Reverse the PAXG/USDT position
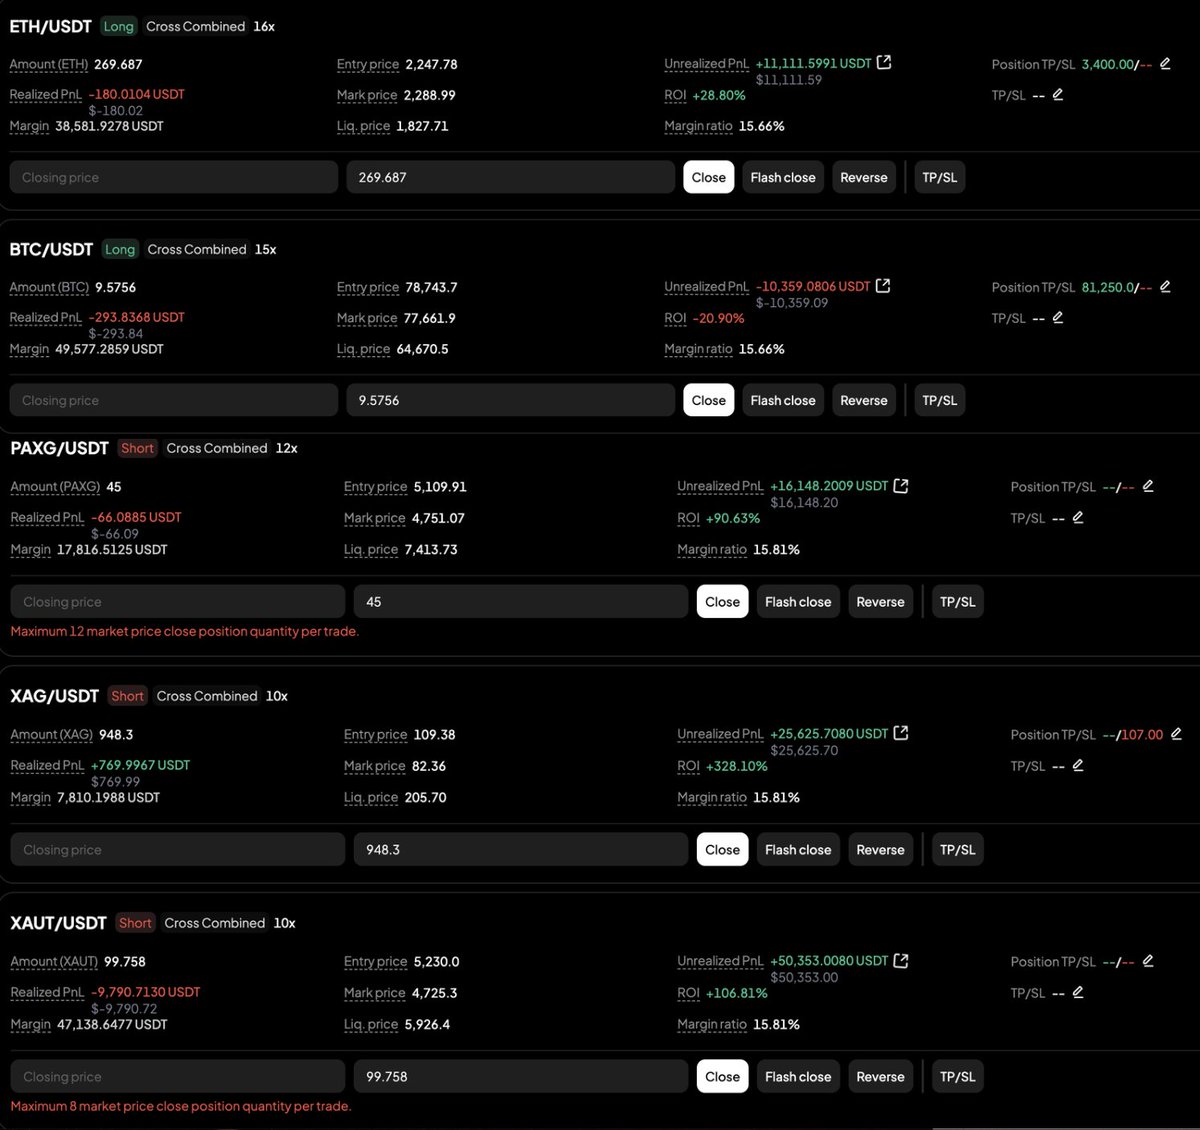This screenshot has width=1200, height=1130. click(x=880, y=601)
